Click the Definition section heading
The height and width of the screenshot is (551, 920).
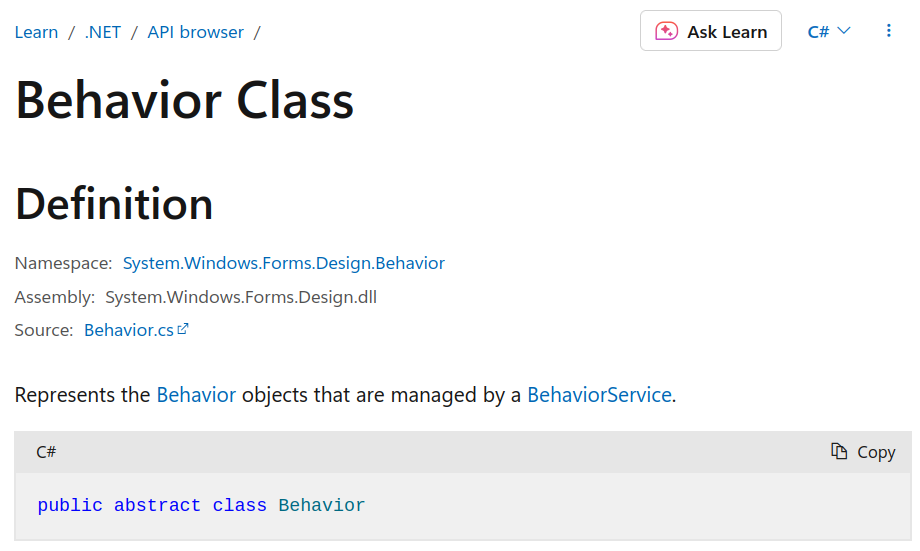point(114,204)
